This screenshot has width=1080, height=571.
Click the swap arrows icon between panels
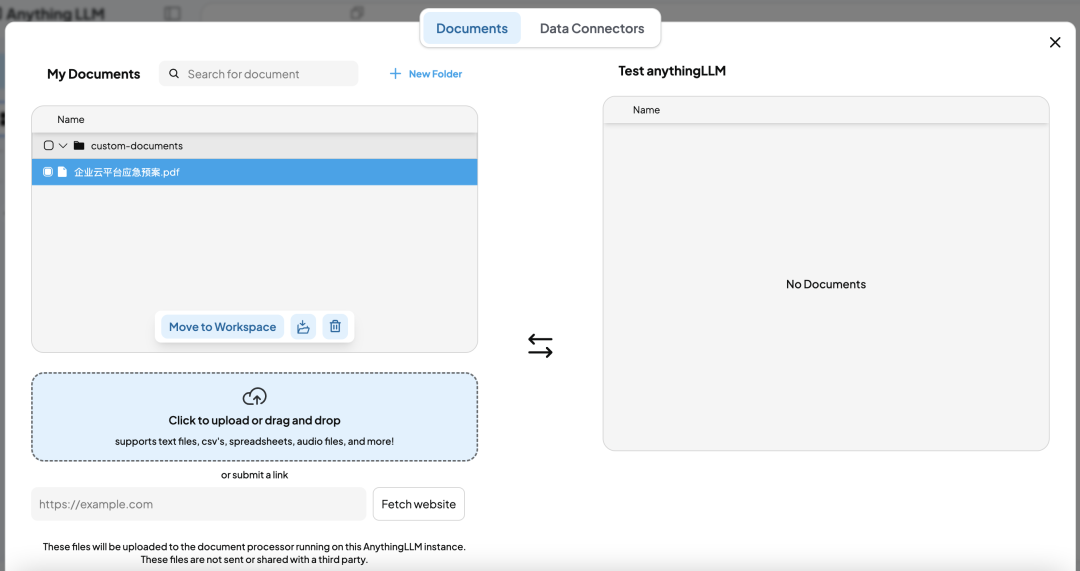pyautogui.click(x=540, y=346)
